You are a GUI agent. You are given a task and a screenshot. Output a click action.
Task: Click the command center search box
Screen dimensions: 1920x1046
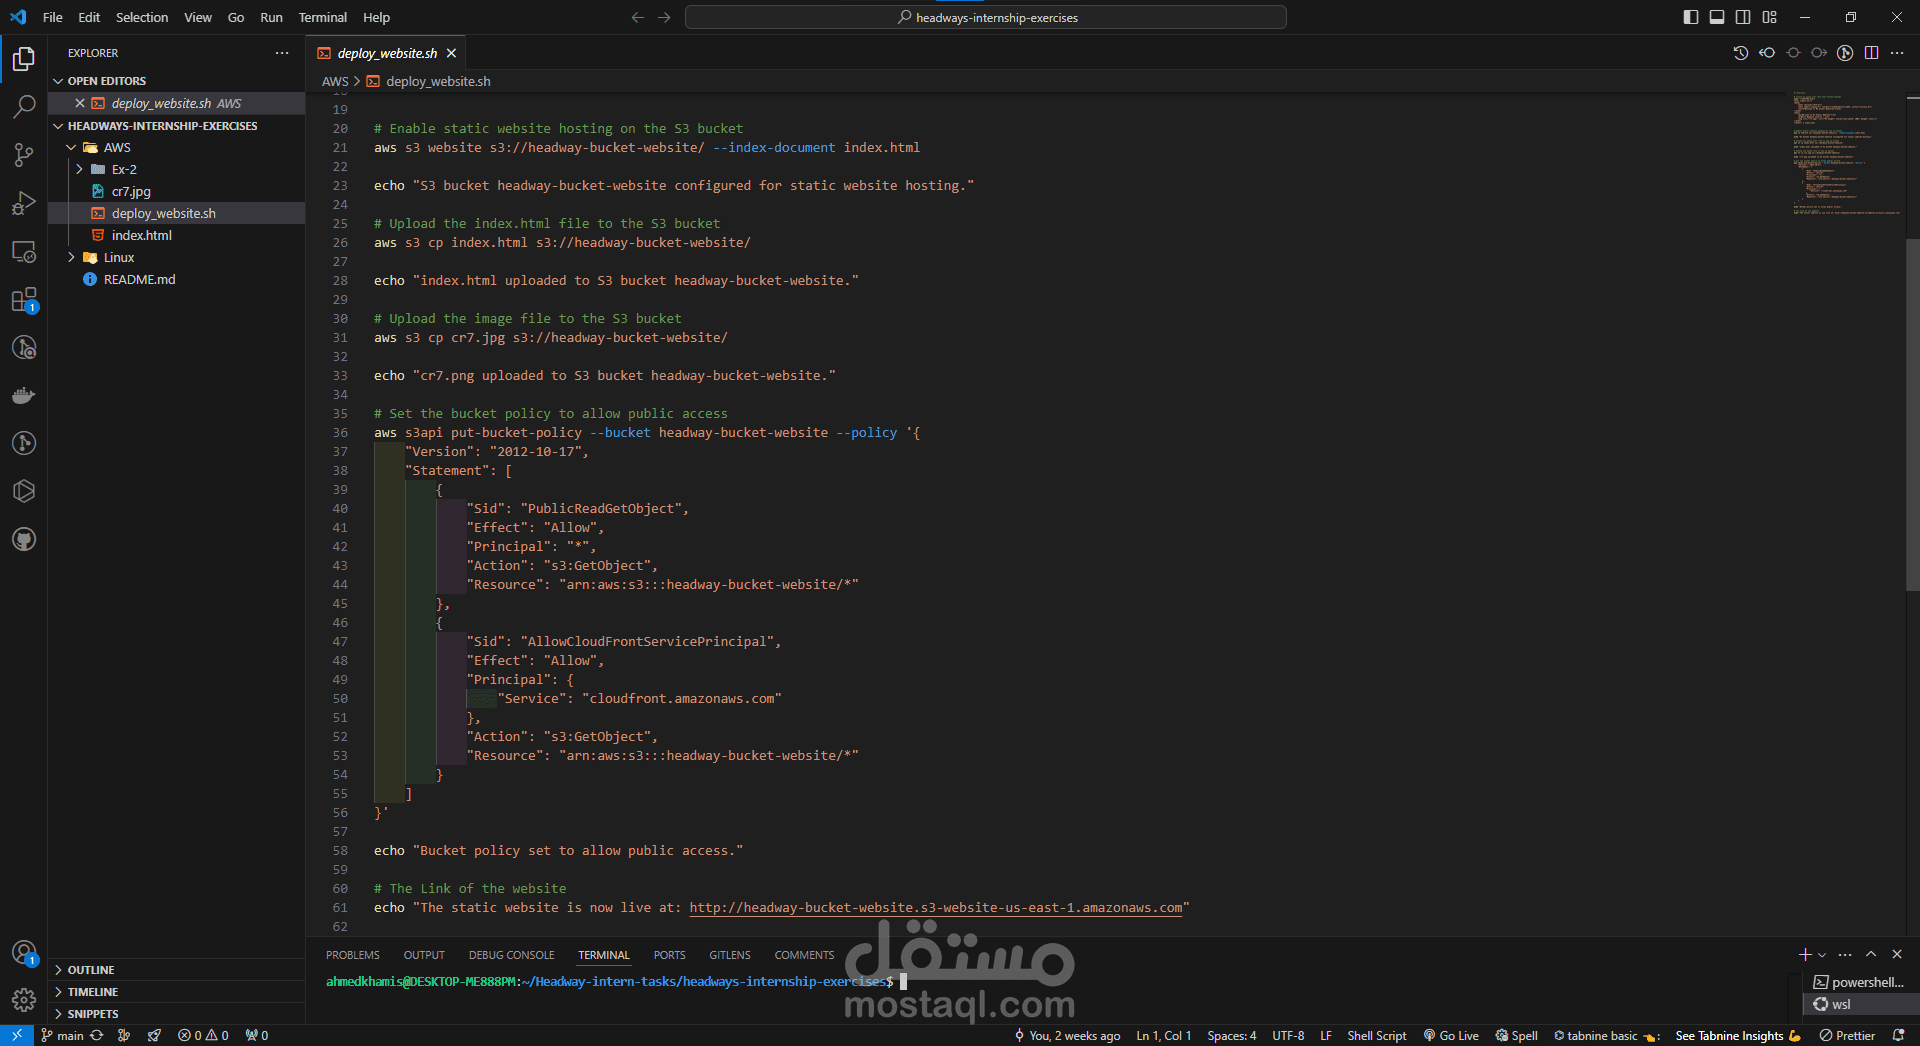[986, 17]
